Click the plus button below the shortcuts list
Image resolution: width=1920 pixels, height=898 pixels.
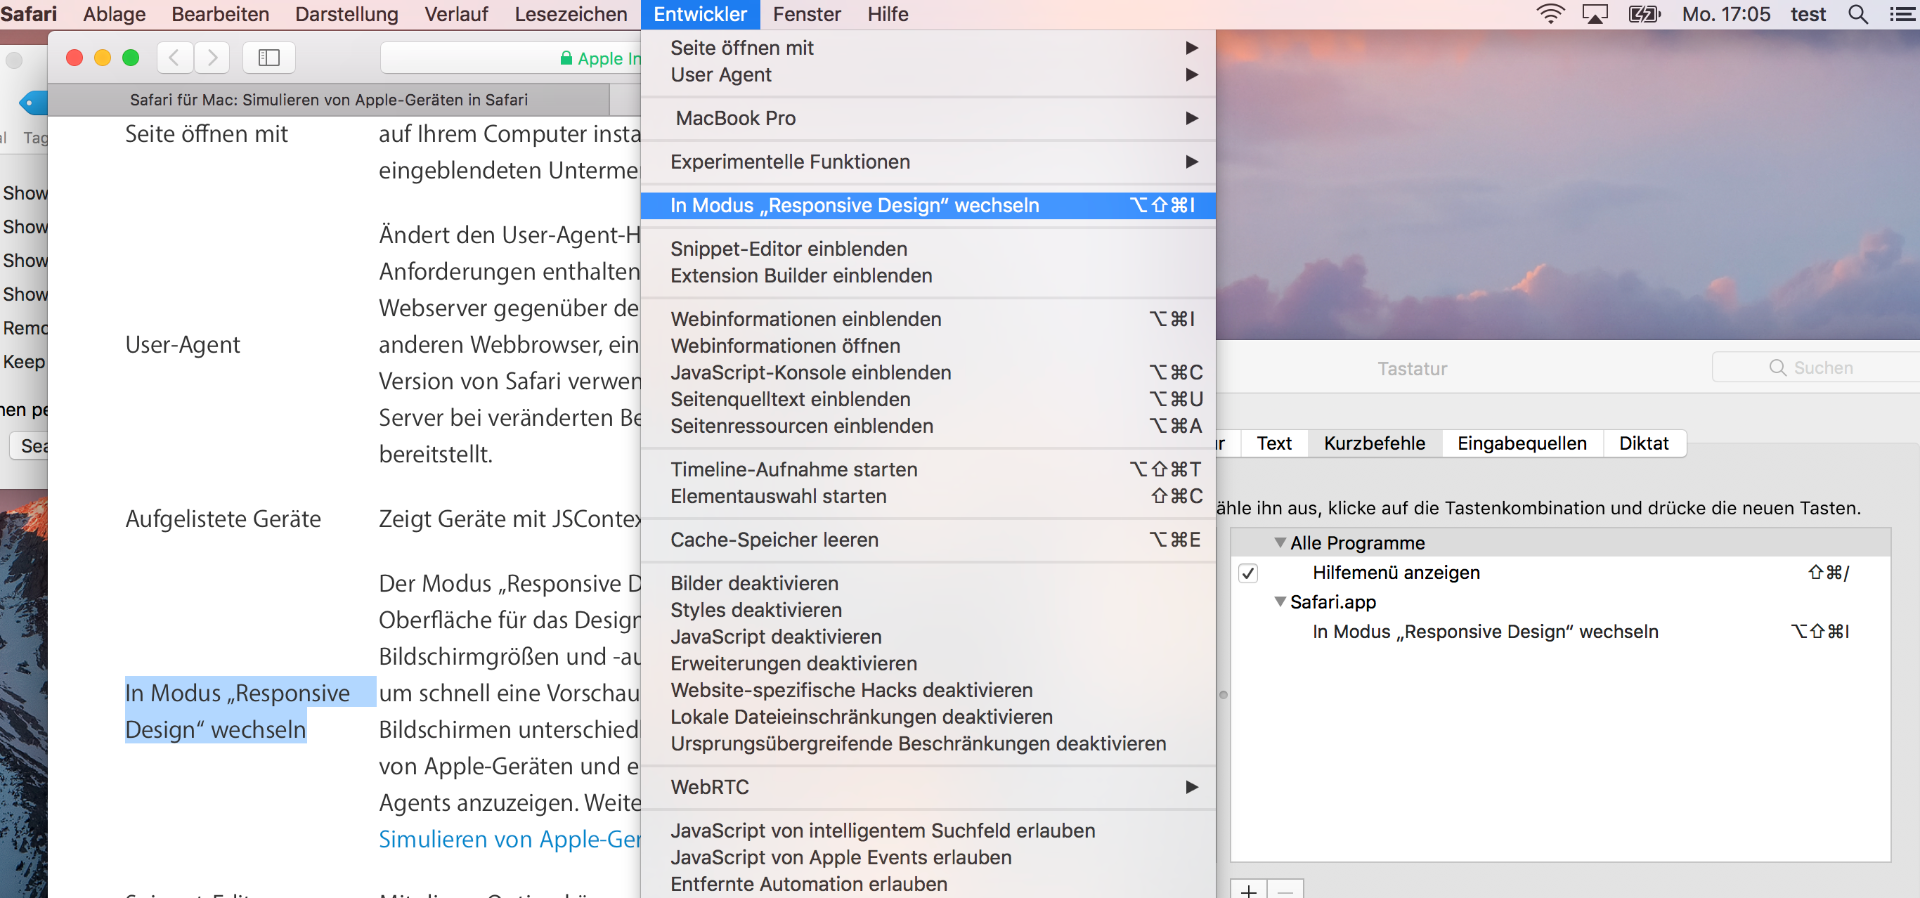(x=1249, y=889)
